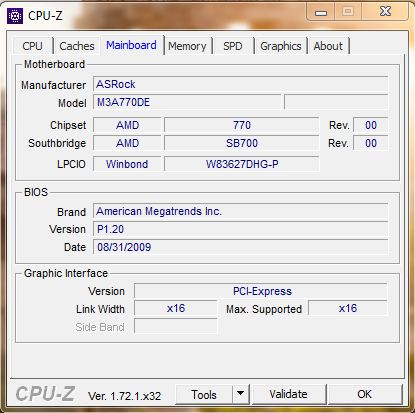Click the LPCIO value W83627DHG-P

[242, 164]
